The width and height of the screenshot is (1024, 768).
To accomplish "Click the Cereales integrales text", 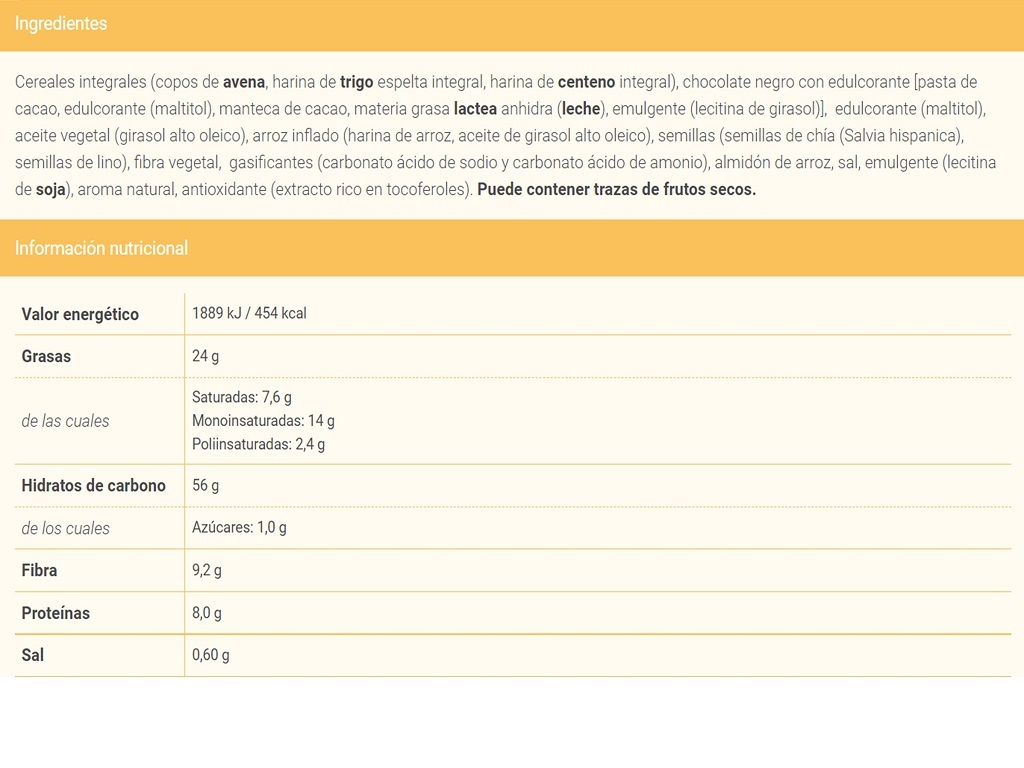I will (80, 83).
